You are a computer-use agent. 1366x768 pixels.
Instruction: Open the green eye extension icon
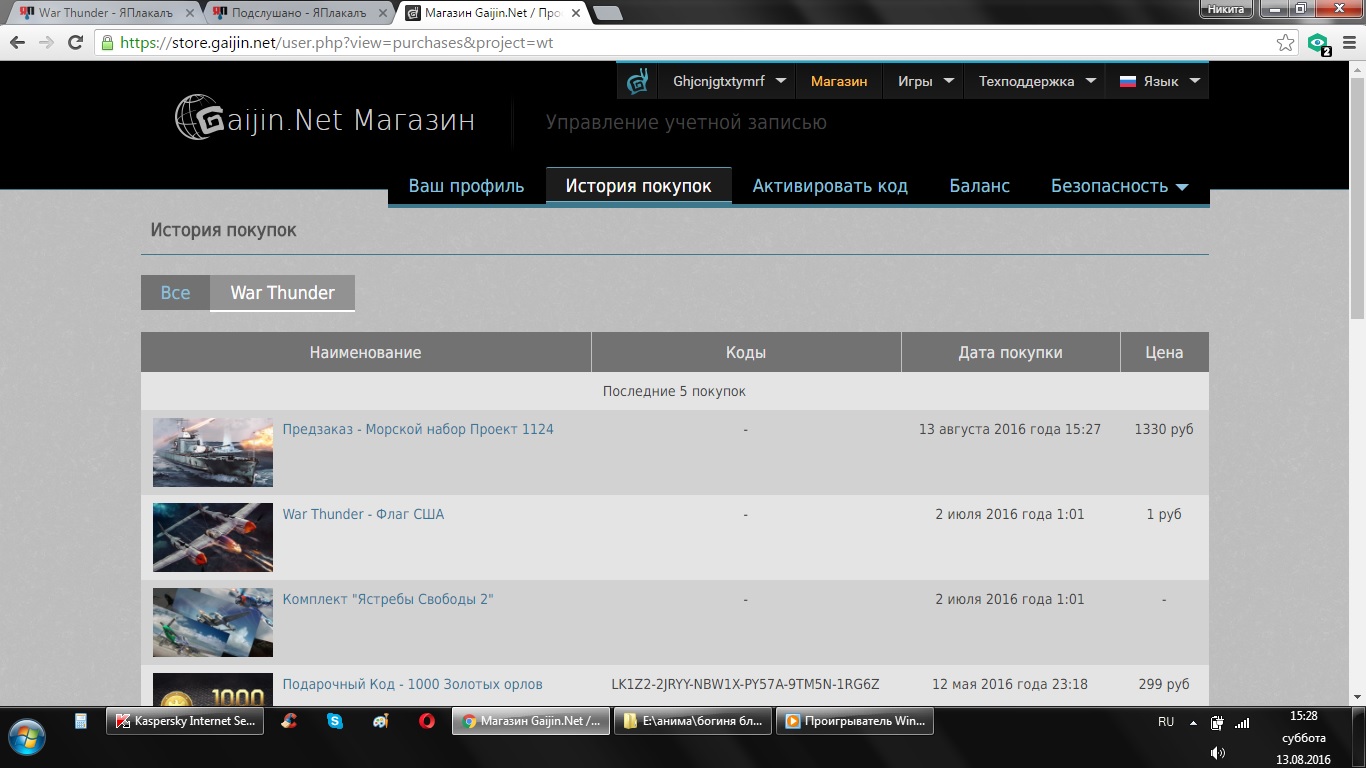pos(1319,43)
